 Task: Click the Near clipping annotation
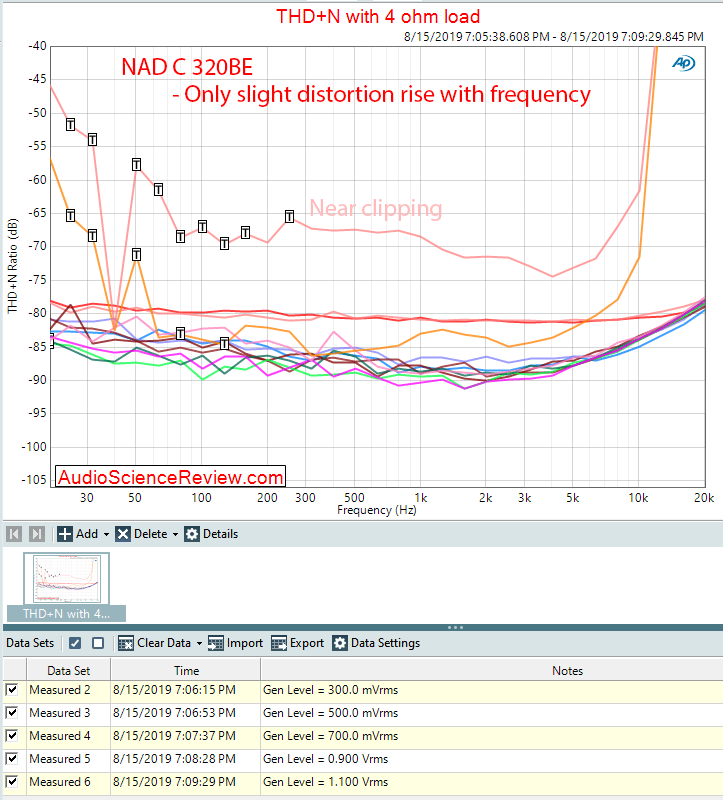376,208
